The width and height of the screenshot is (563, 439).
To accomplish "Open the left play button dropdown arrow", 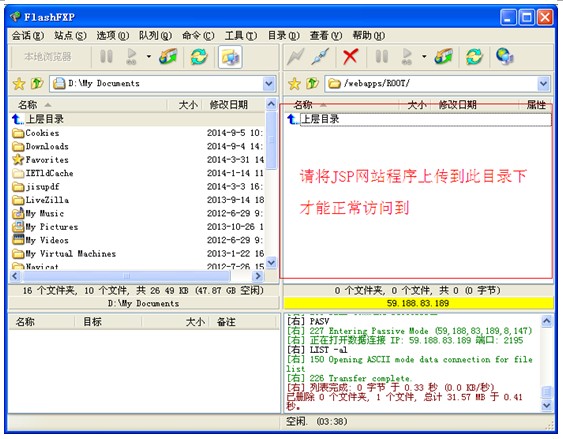I will tap(149, 57).
